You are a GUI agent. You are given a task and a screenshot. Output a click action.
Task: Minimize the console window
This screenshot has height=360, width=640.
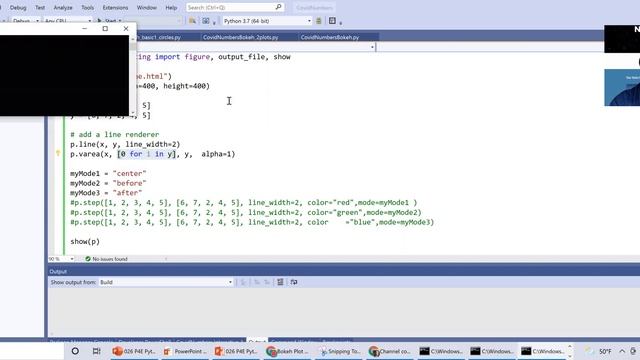click(84, 29)
